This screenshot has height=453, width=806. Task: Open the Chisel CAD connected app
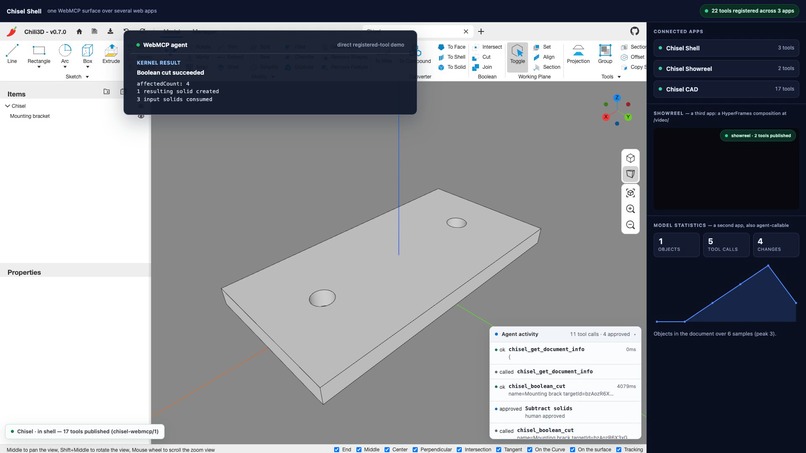click(726, 89)
